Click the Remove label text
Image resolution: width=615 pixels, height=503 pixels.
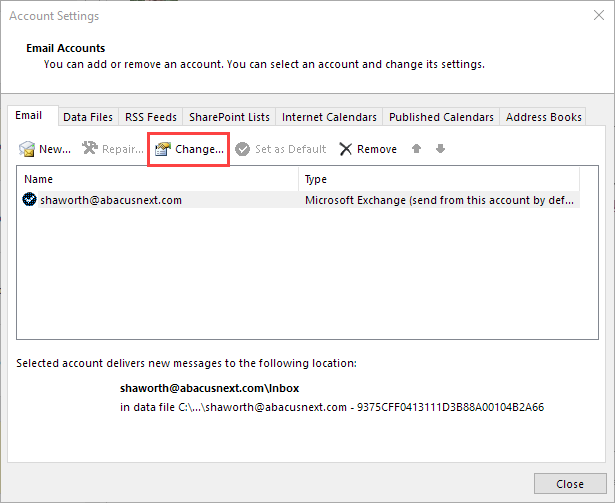tap(377, 149)
